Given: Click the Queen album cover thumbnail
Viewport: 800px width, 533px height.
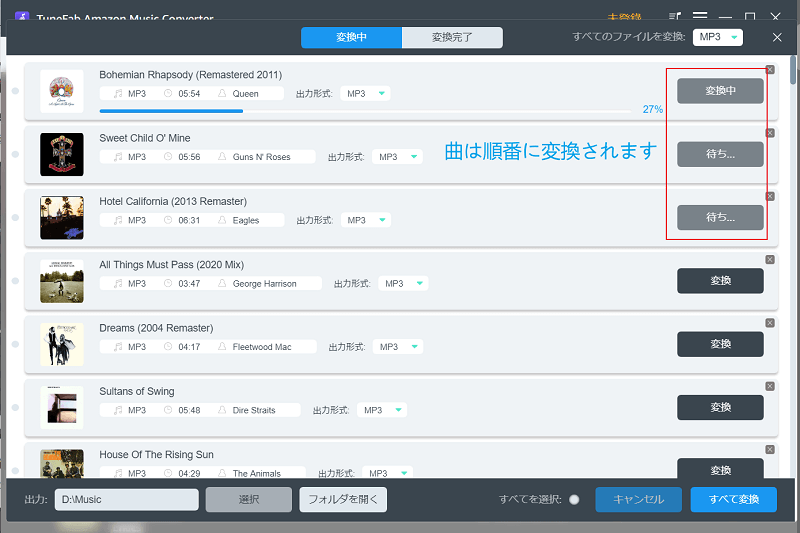Looking at the screenshot, I should click(62, 91).
